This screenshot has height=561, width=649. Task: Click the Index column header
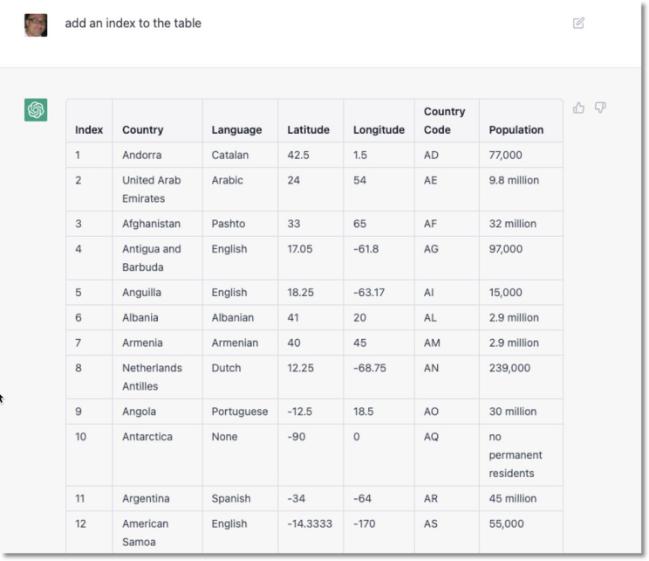[x=89, y=130]
